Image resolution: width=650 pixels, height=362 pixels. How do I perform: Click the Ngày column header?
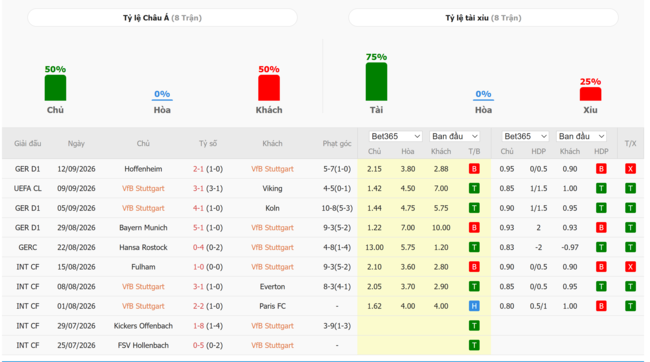[x=76, y=143]
